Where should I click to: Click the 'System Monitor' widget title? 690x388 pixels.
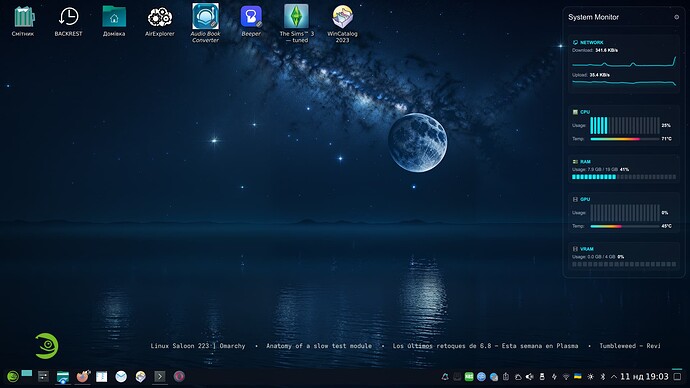(593, 17)
